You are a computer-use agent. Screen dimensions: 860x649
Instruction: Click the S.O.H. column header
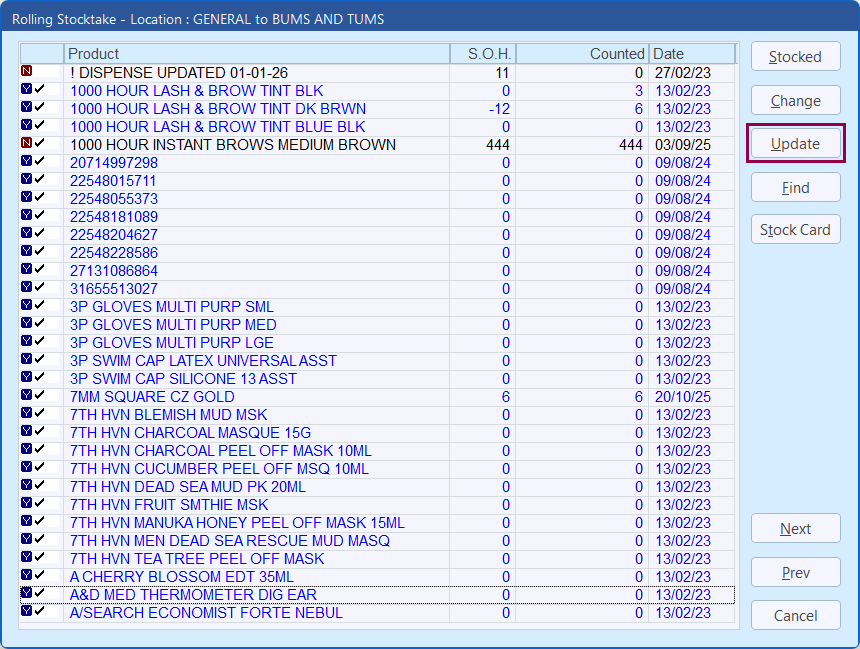(482, 54)
